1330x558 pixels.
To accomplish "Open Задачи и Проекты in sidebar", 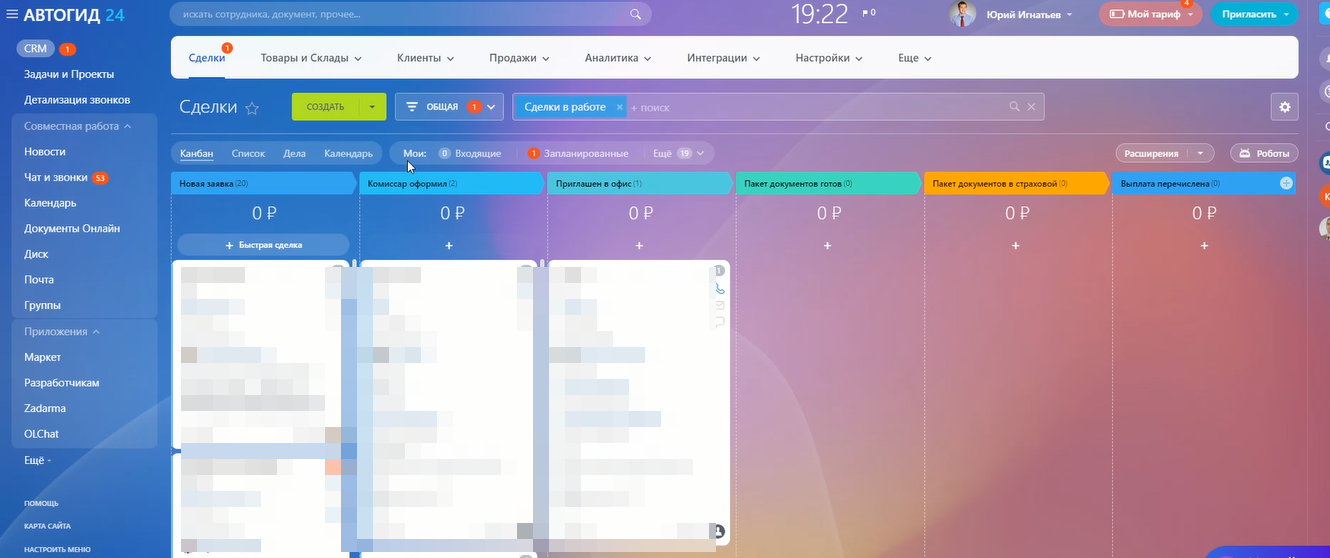I will coord(69,74).
